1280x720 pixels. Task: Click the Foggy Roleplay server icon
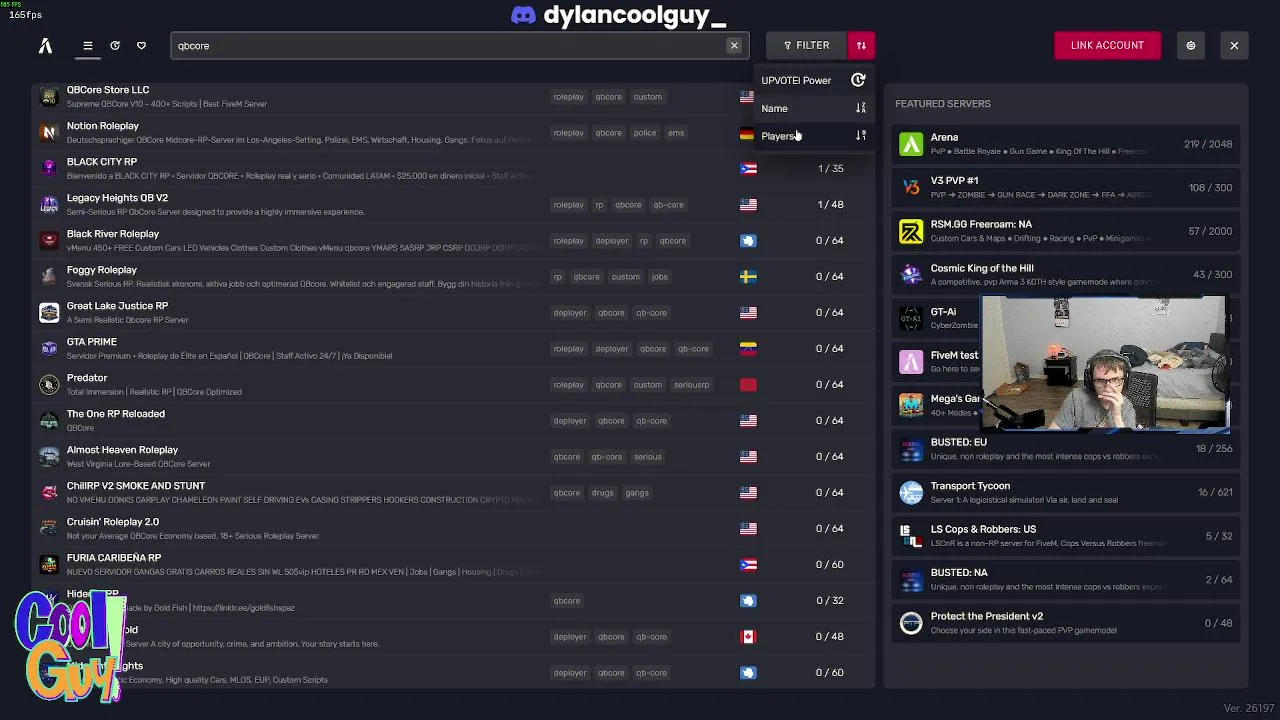pos(49,277)
